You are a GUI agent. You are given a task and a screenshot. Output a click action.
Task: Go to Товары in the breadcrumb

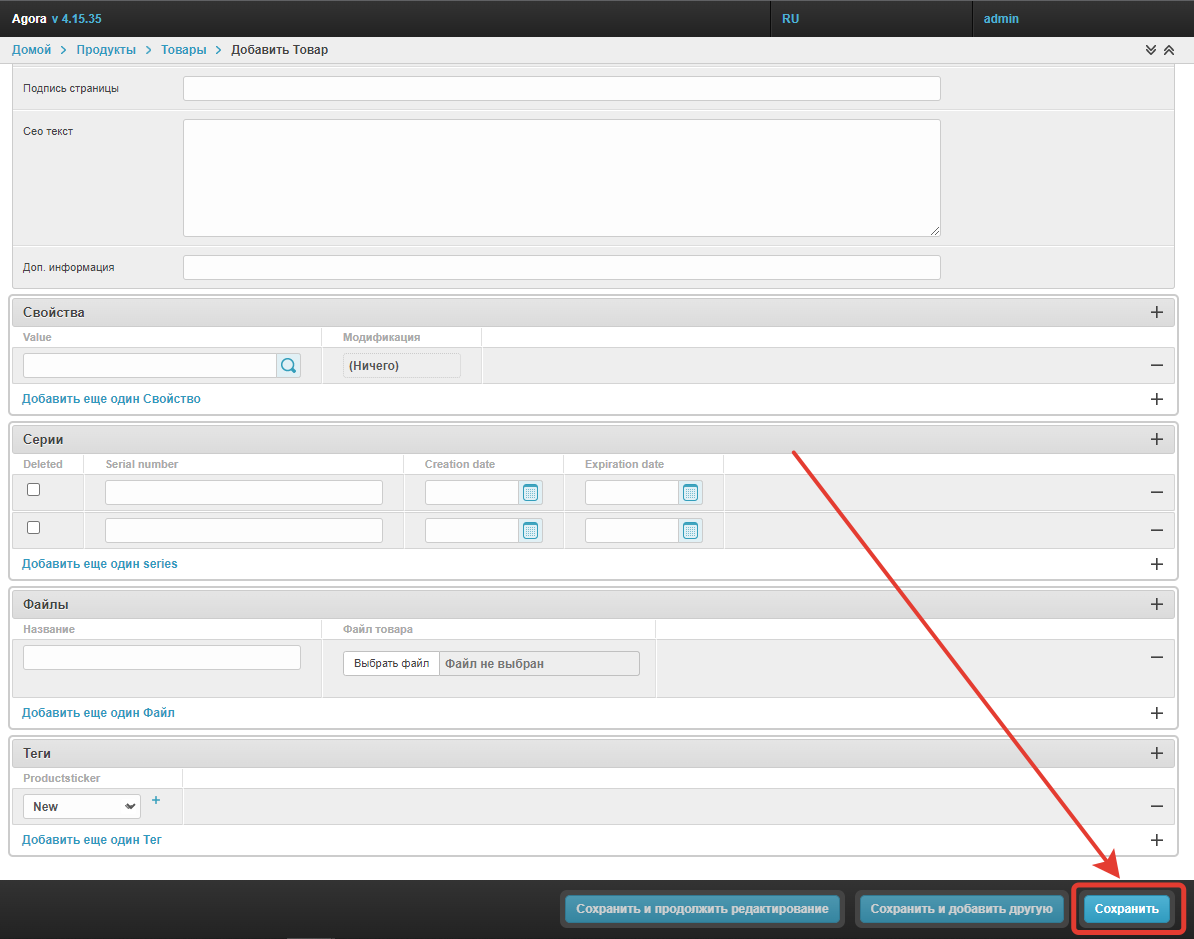click(x=184, y=50)
